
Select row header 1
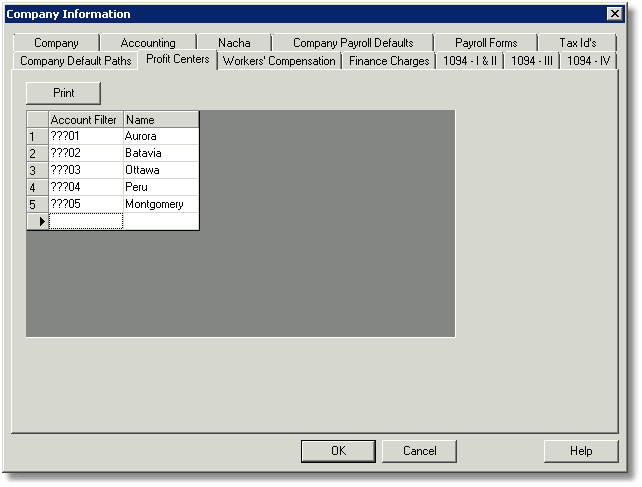coord(37,136)
